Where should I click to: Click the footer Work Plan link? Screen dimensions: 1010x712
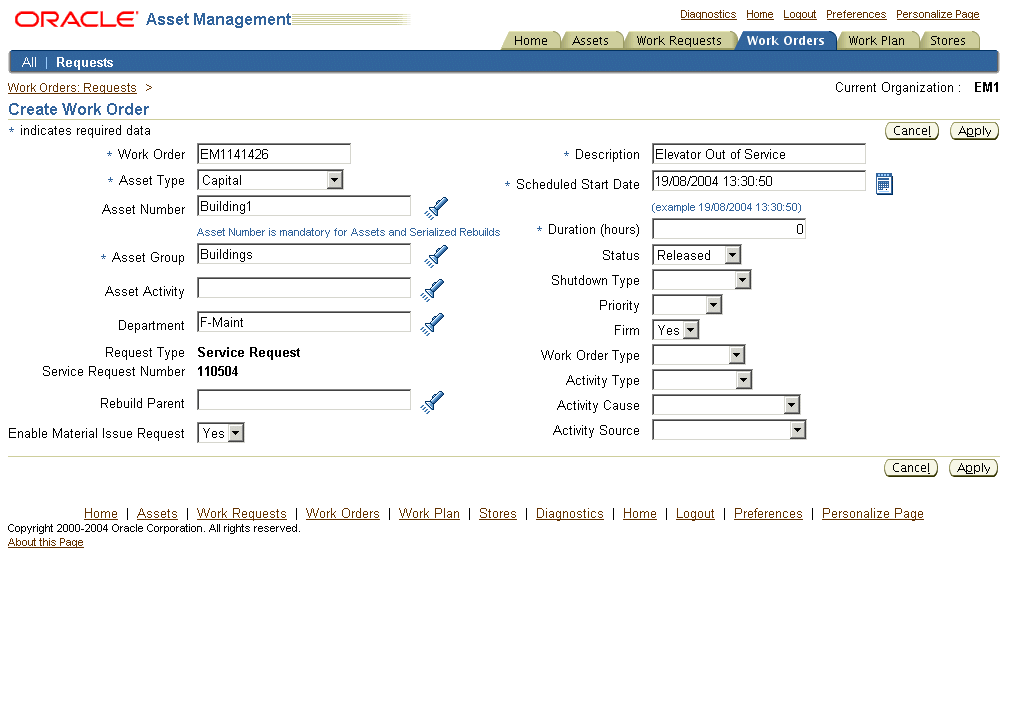tap(429, 514)
